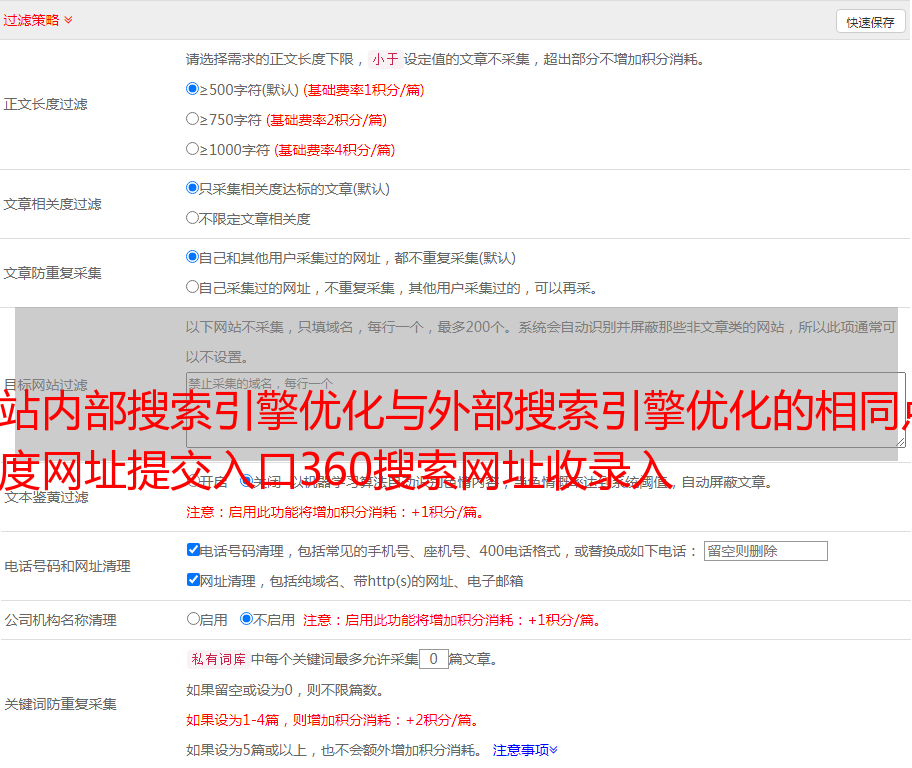This screenshot has width=912, height=768.
Task: Choose 不限定文章相关度 option
Action: click(x=193, y=218)
